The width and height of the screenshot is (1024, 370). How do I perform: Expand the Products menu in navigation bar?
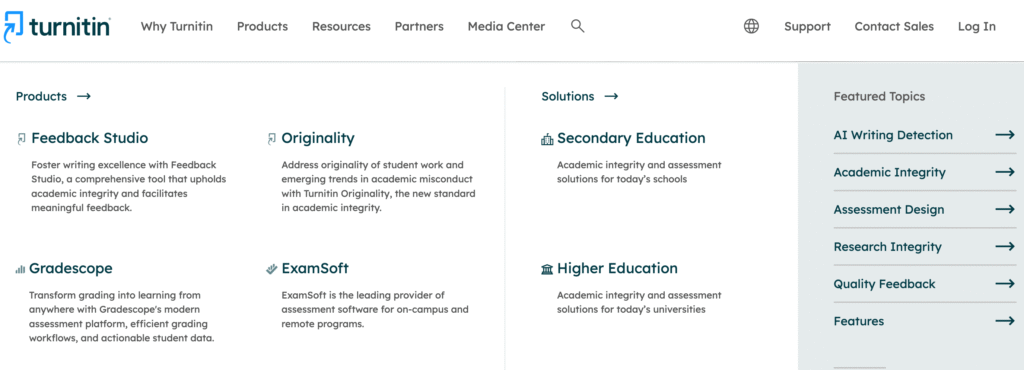(x=262, y=26)
